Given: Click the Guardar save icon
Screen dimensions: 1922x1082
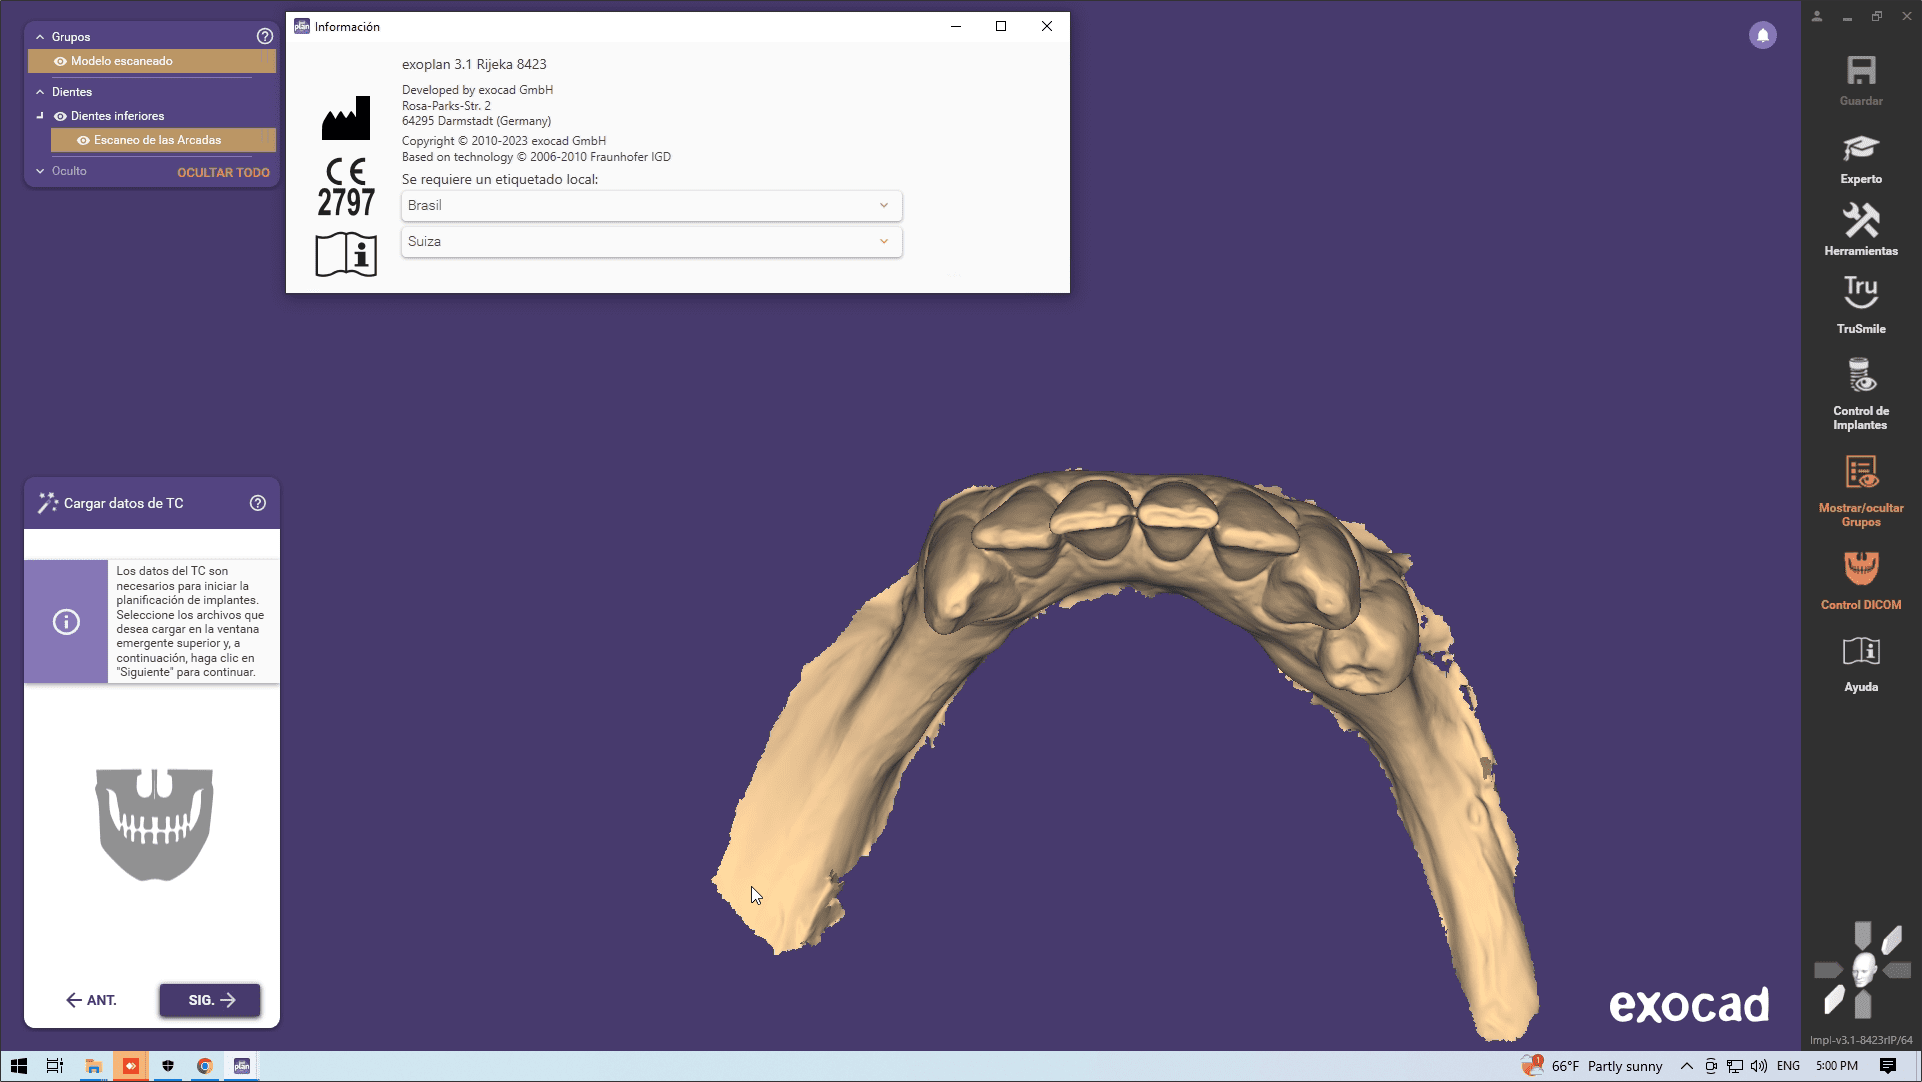Looking at the screenshot, I should click(1860, 80).
